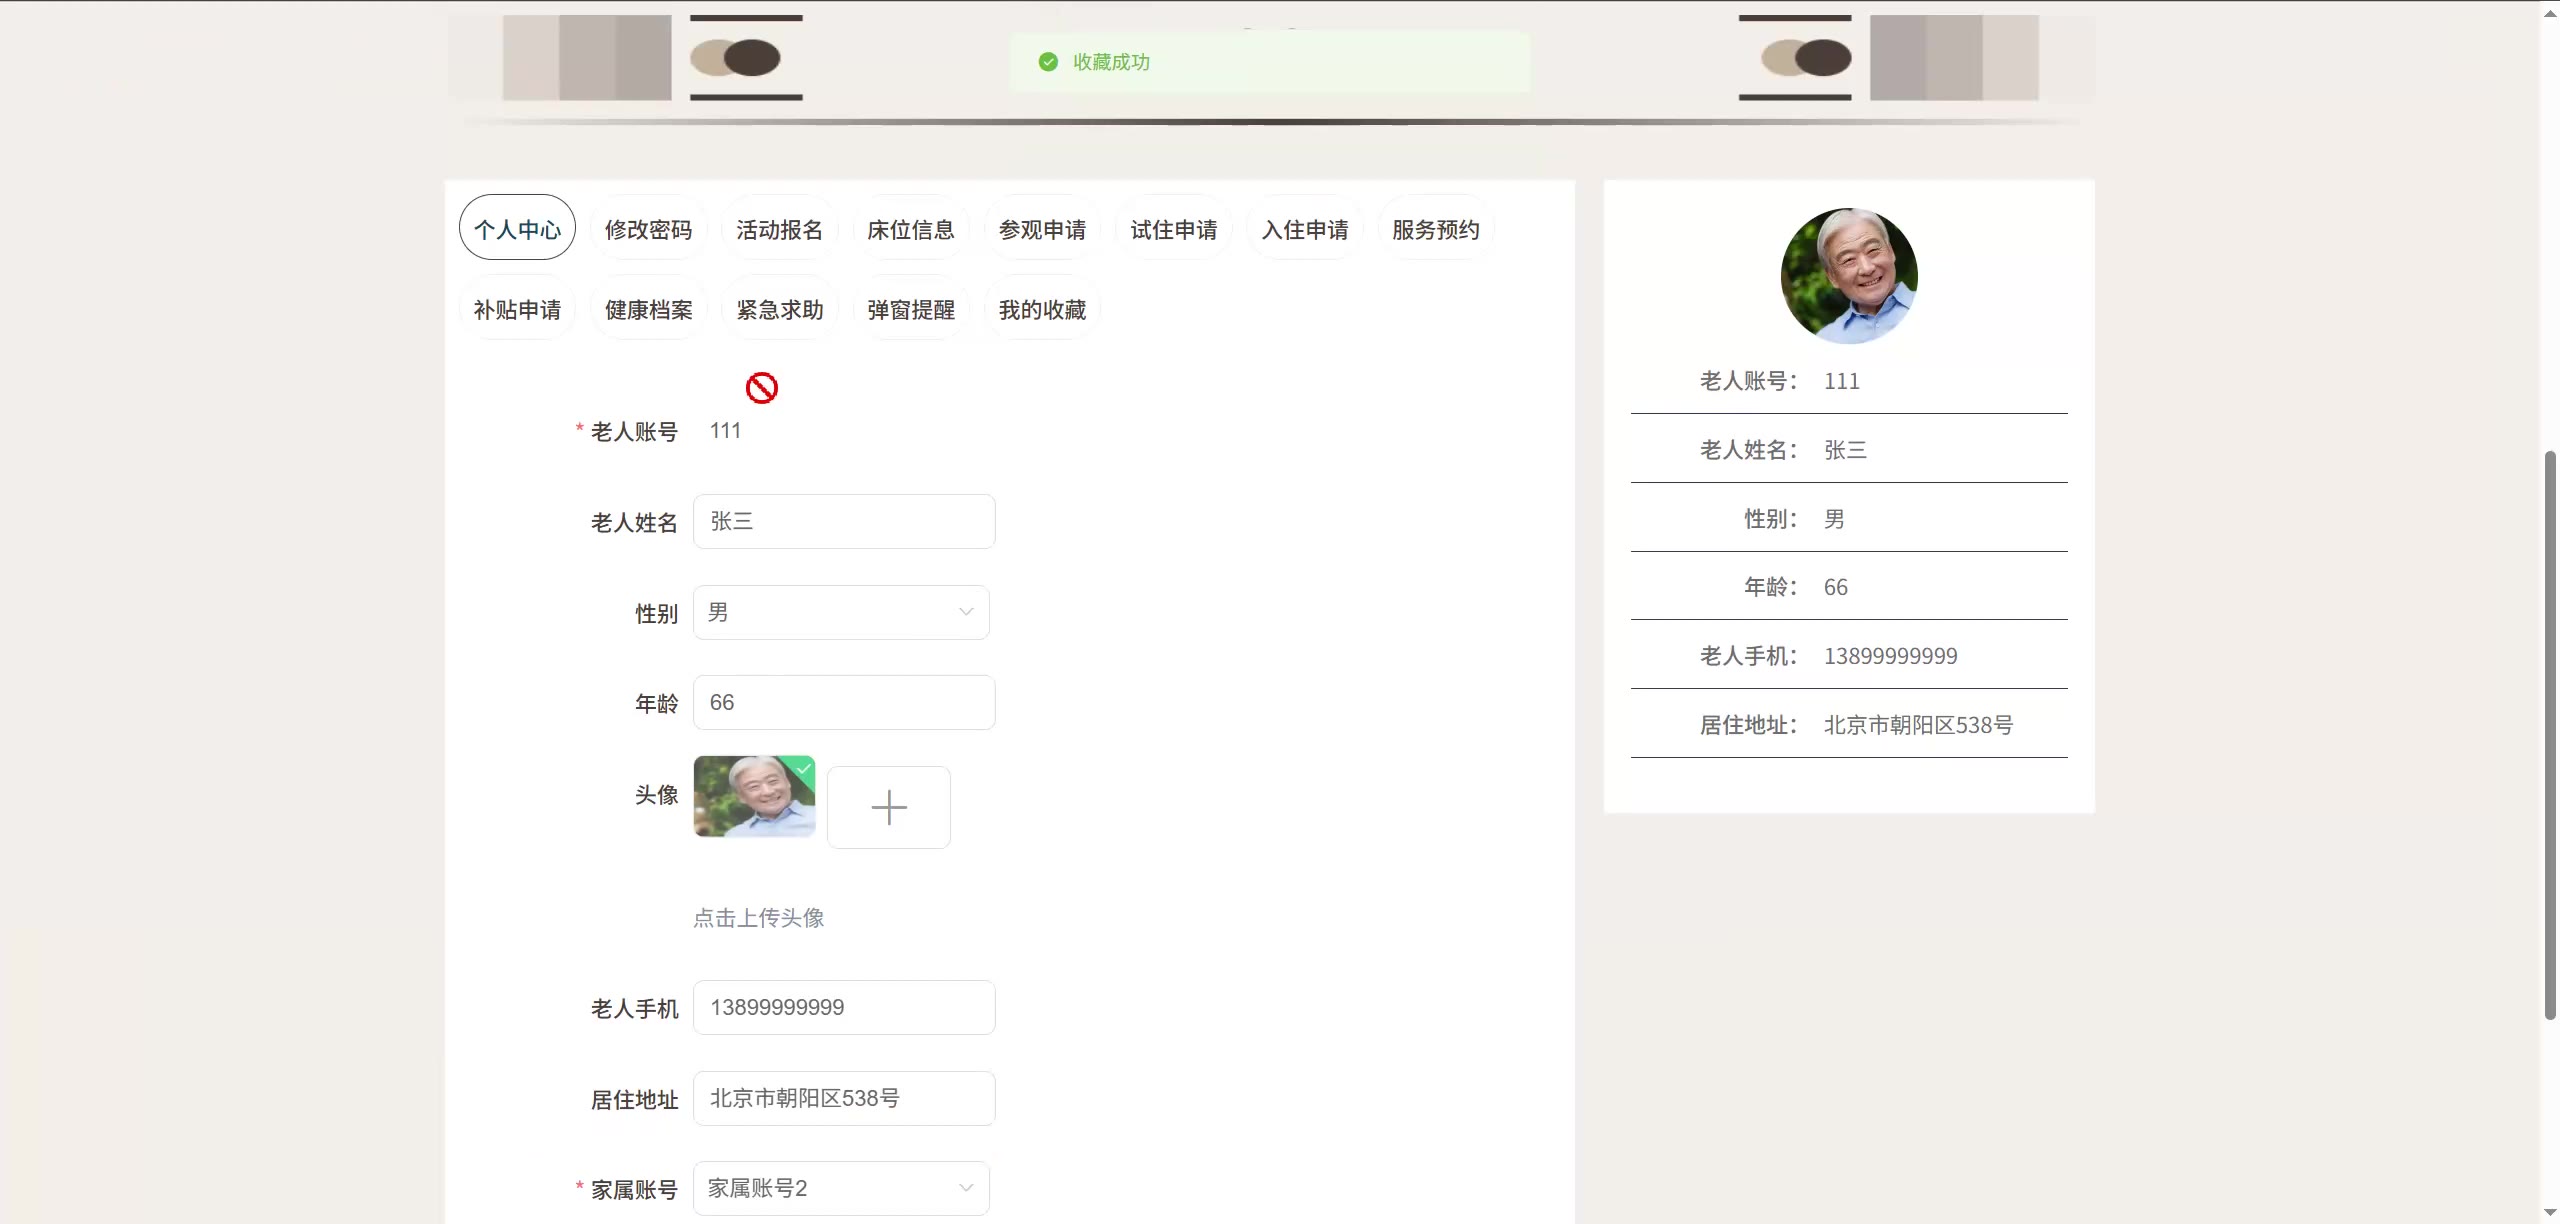2560x1224 pixels.
Task: Click the prohibition icon above 老人账号 field
Action: [762, 387]
